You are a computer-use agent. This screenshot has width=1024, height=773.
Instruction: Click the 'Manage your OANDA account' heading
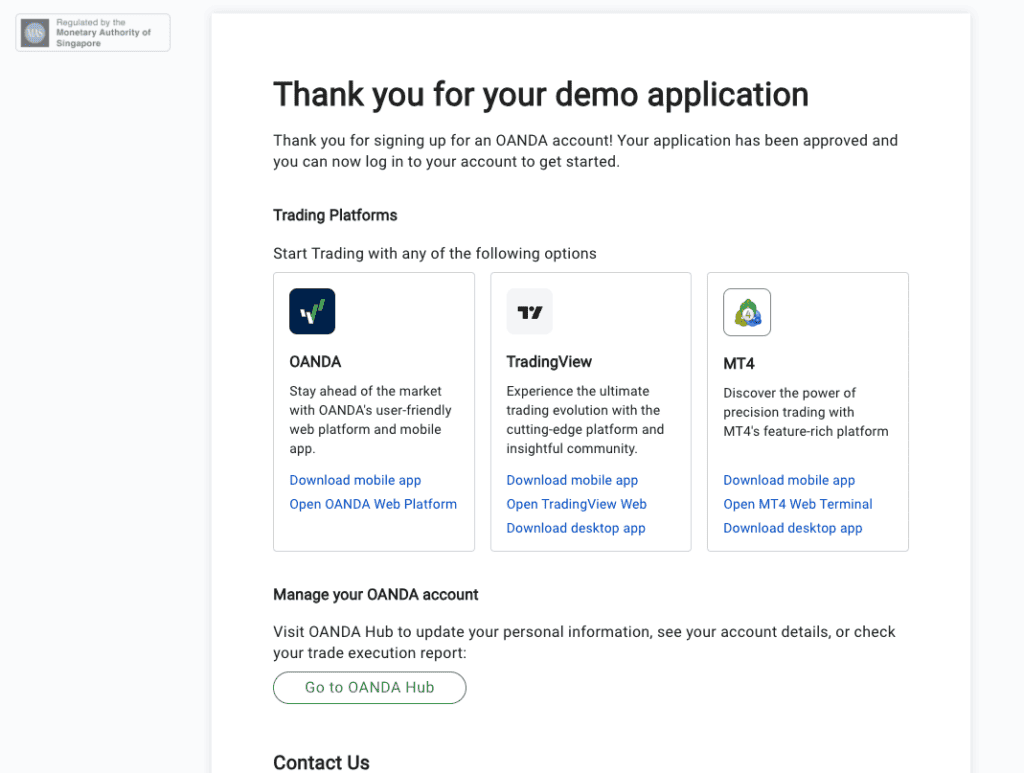tap(376, 595)
